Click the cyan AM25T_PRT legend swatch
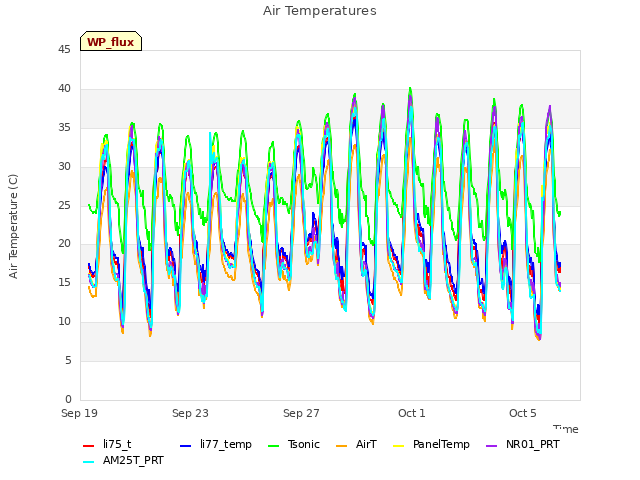The width and height of the screenshot is (640, 480). point(89,462)
